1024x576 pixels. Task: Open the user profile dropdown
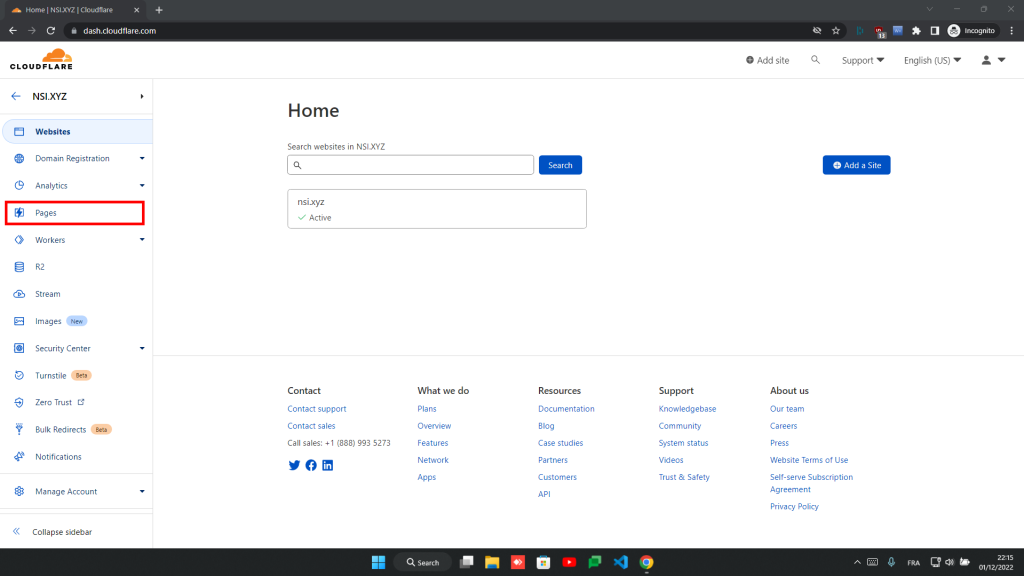point(993,60)
